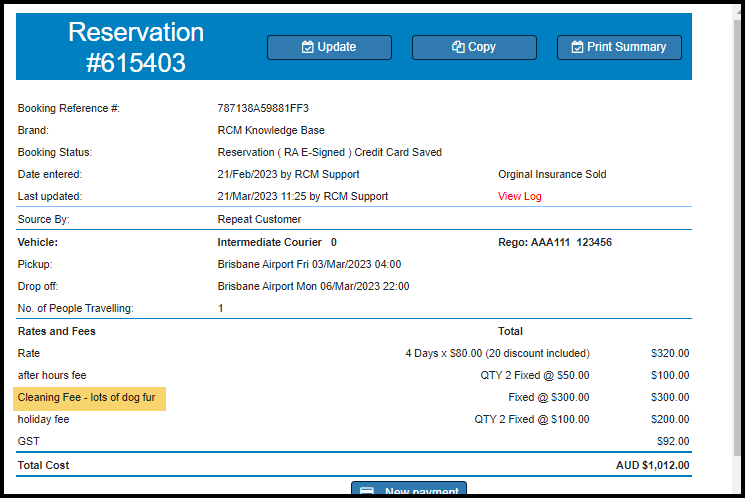Click the holiday fee $200.00 amount
The width and height of the screenshot is (745, 498).
pyautogui.click(x=669, y=420)
